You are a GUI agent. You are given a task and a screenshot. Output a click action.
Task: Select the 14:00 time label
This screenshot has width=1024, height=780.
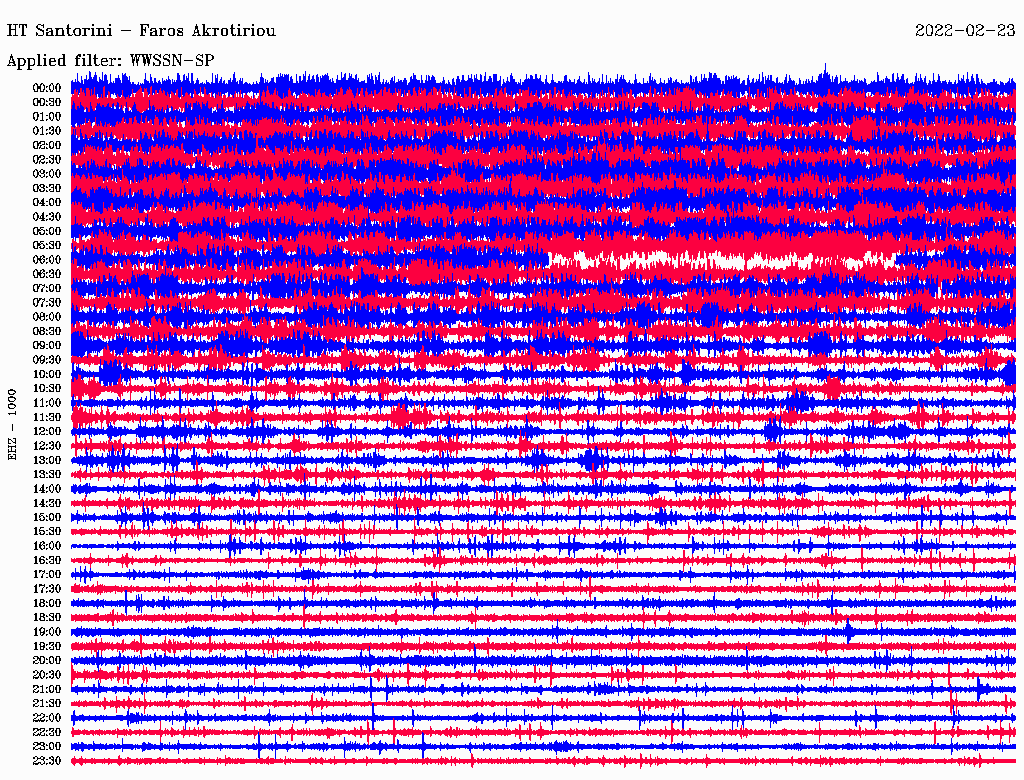click(47, 489)
